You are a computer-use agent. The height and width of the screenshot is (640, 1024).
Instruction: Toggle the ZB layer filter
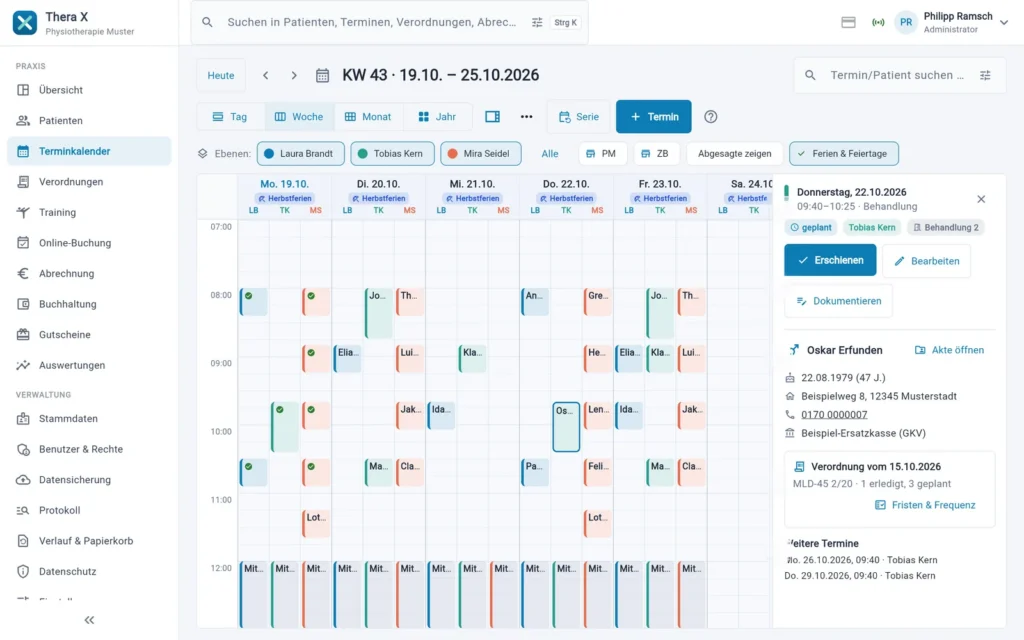(x=656, y=153)
